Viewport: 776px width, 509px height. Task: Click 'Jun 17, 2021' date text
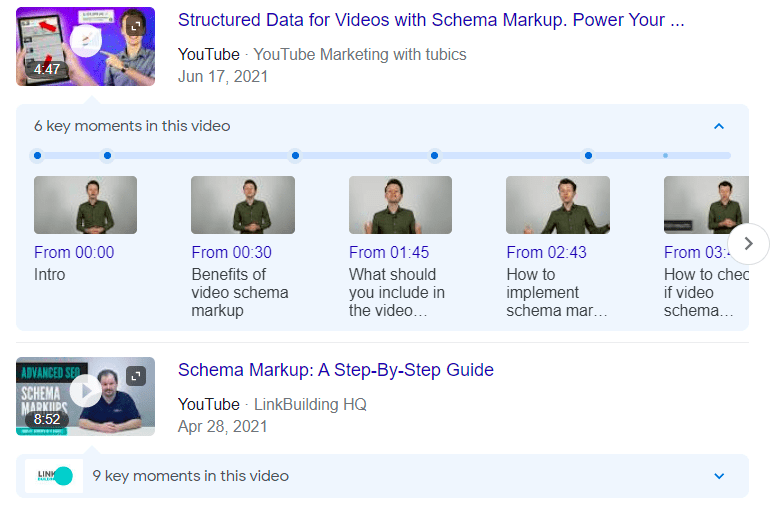pyautogui.click(x=223, y=77)
